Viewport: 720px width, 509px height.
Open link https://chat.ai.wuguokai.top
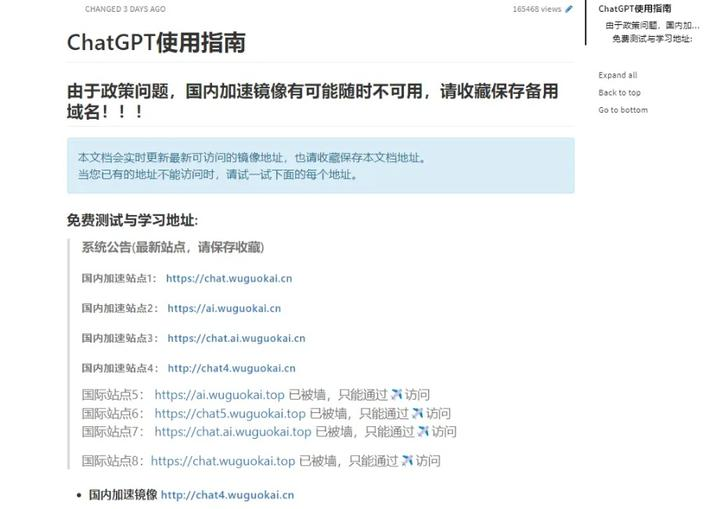tap(233, 432)
